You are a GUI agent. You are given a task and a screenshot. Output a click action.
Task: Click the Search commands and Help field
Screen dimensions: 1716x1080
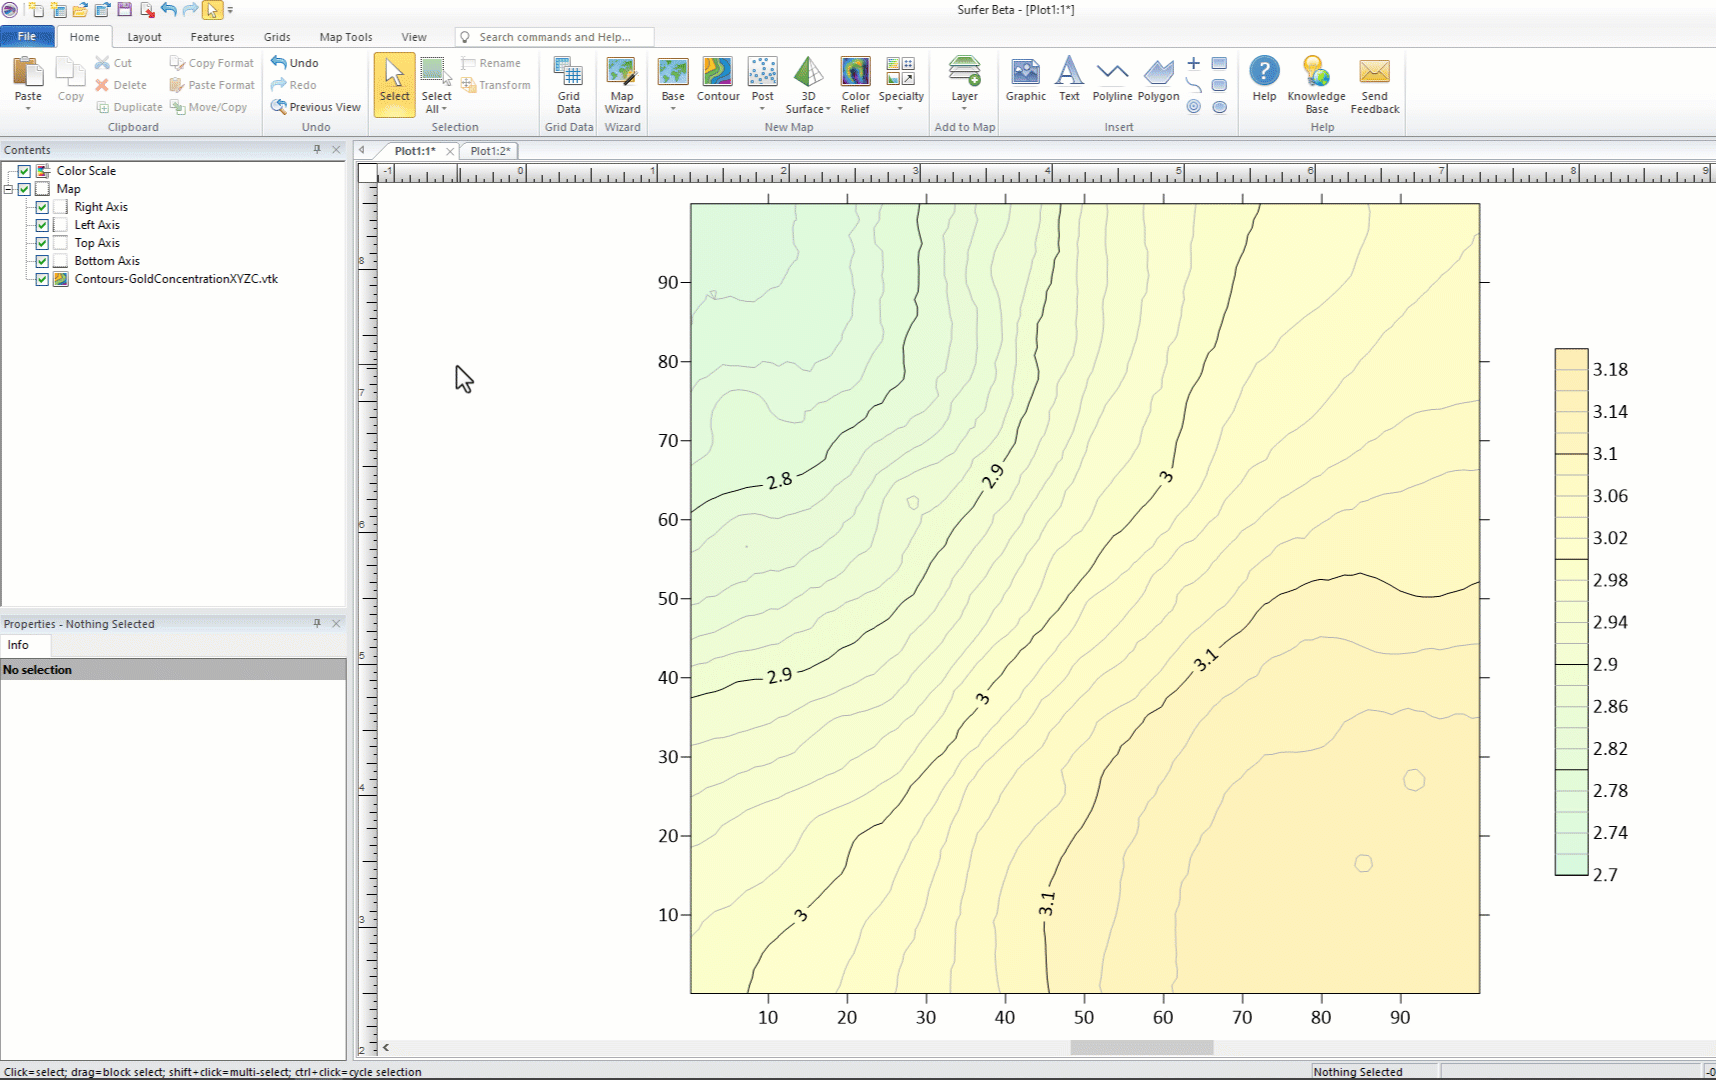[x=555, y=37]
